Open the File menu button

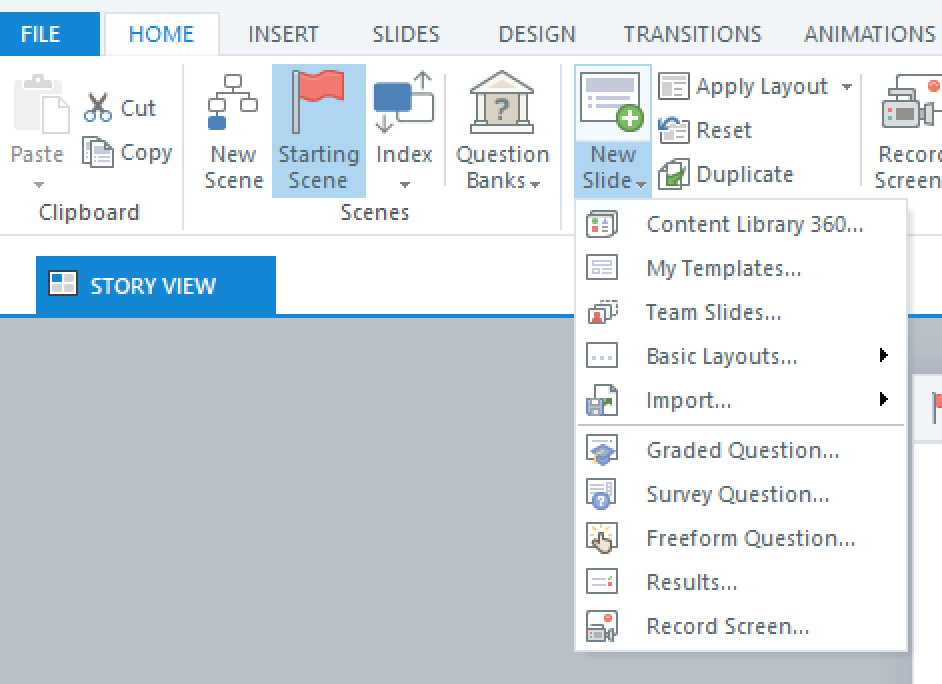pyautogui.click(x=41, y=34)
